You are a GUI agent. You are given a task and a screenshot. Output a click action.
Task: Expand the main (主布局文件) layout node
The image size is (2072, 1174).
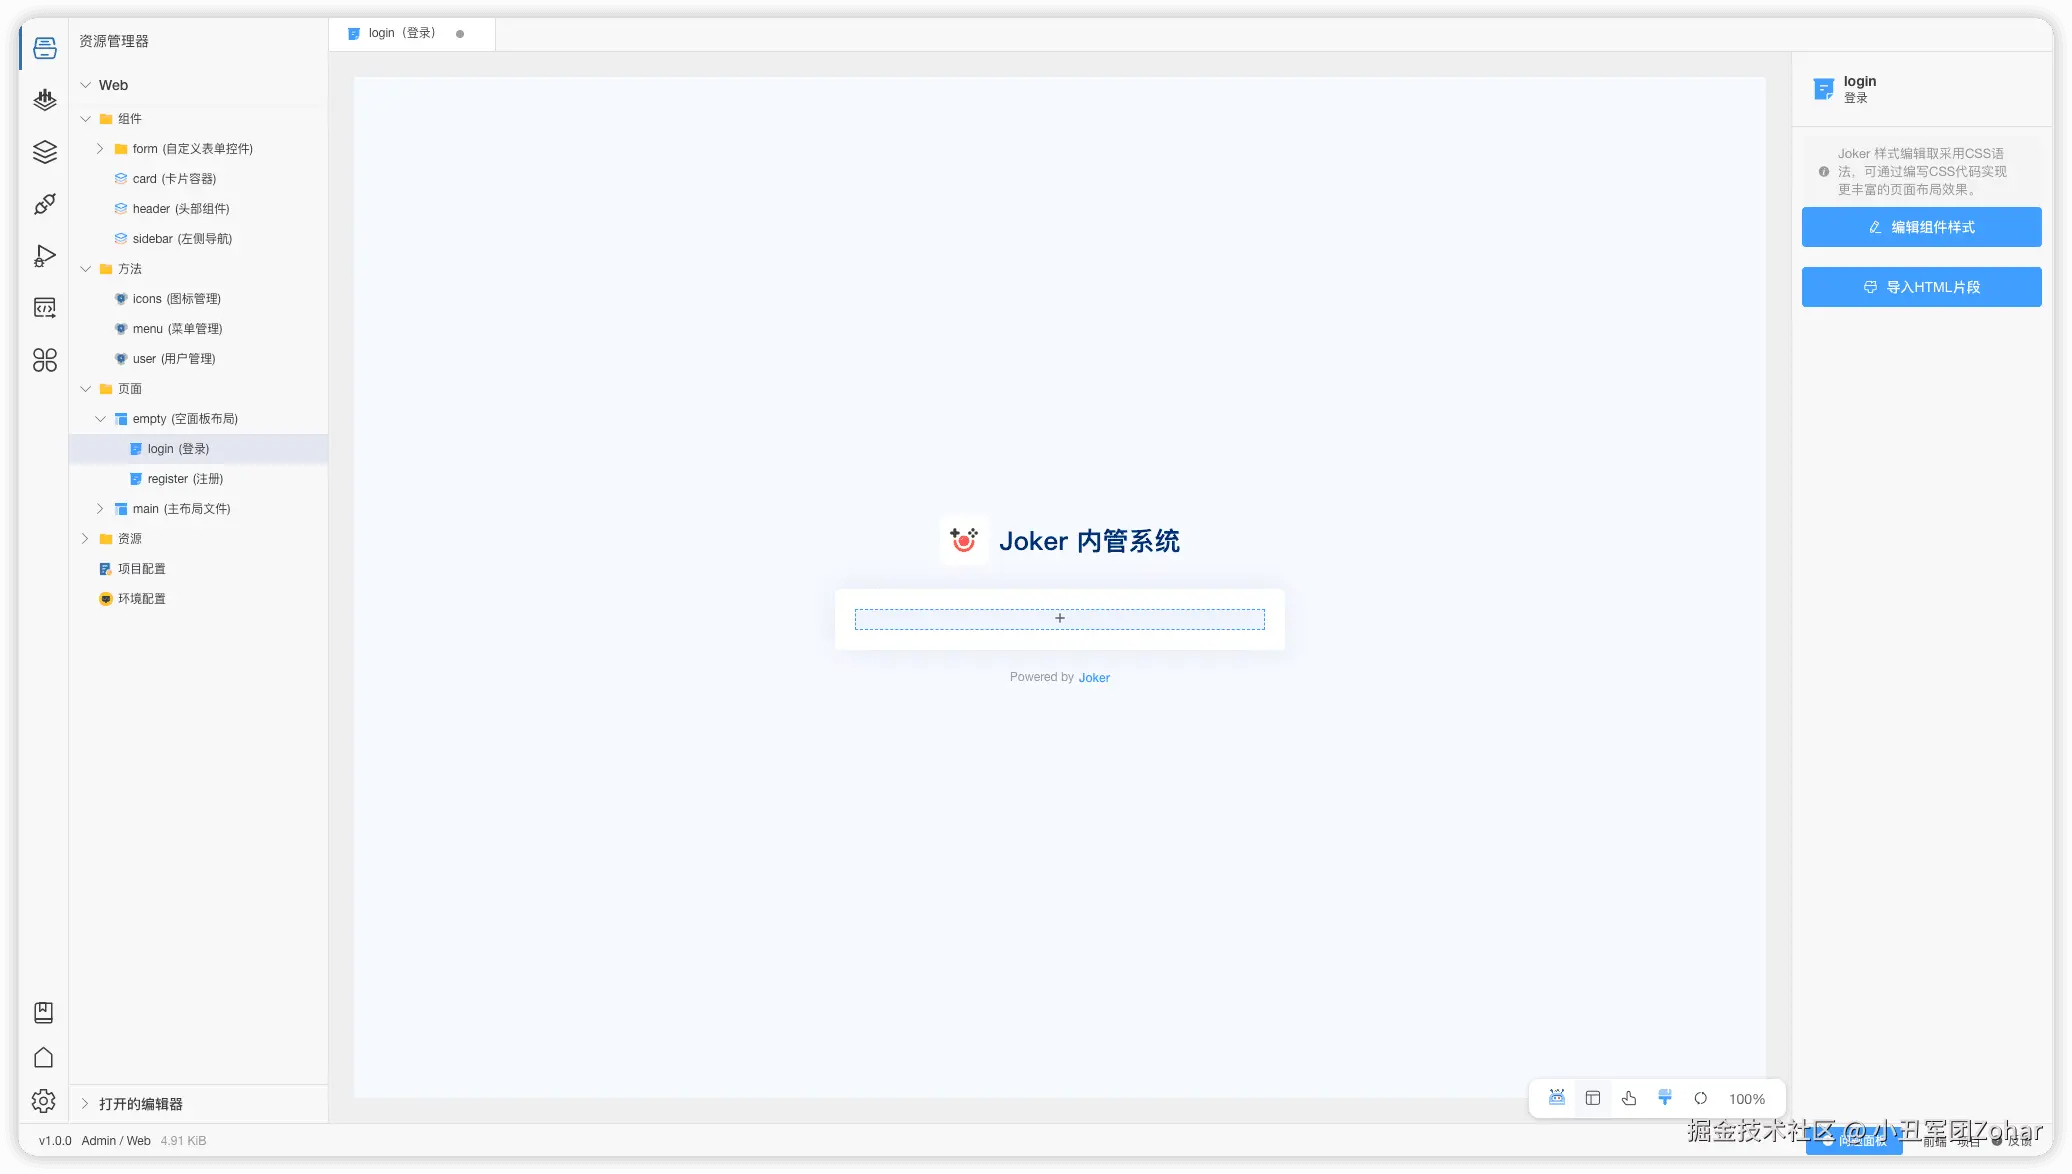coord(100,509)
